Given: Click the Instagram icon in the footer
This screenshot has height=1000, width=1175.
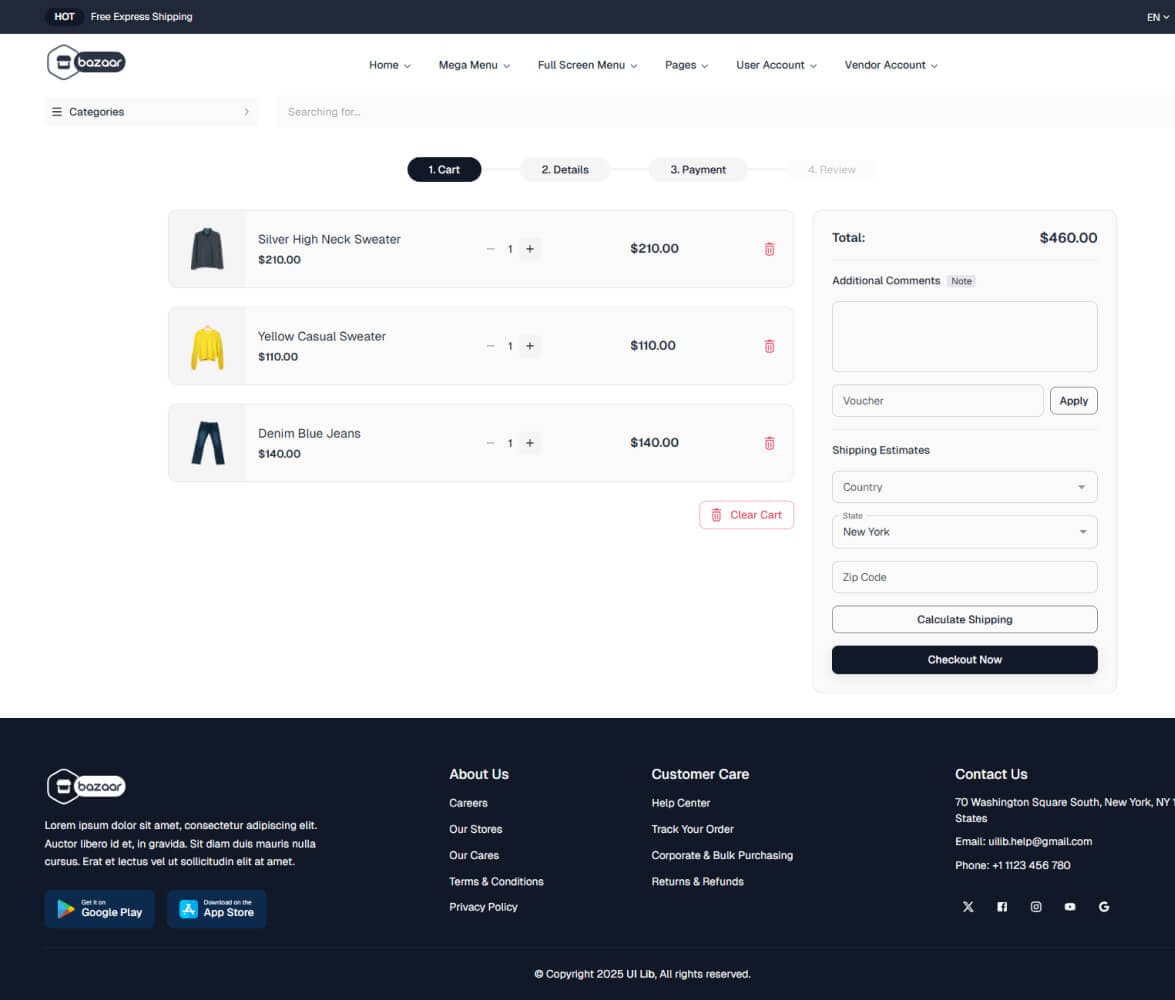Looking at the screenshot, I should tap(1036, 906).
